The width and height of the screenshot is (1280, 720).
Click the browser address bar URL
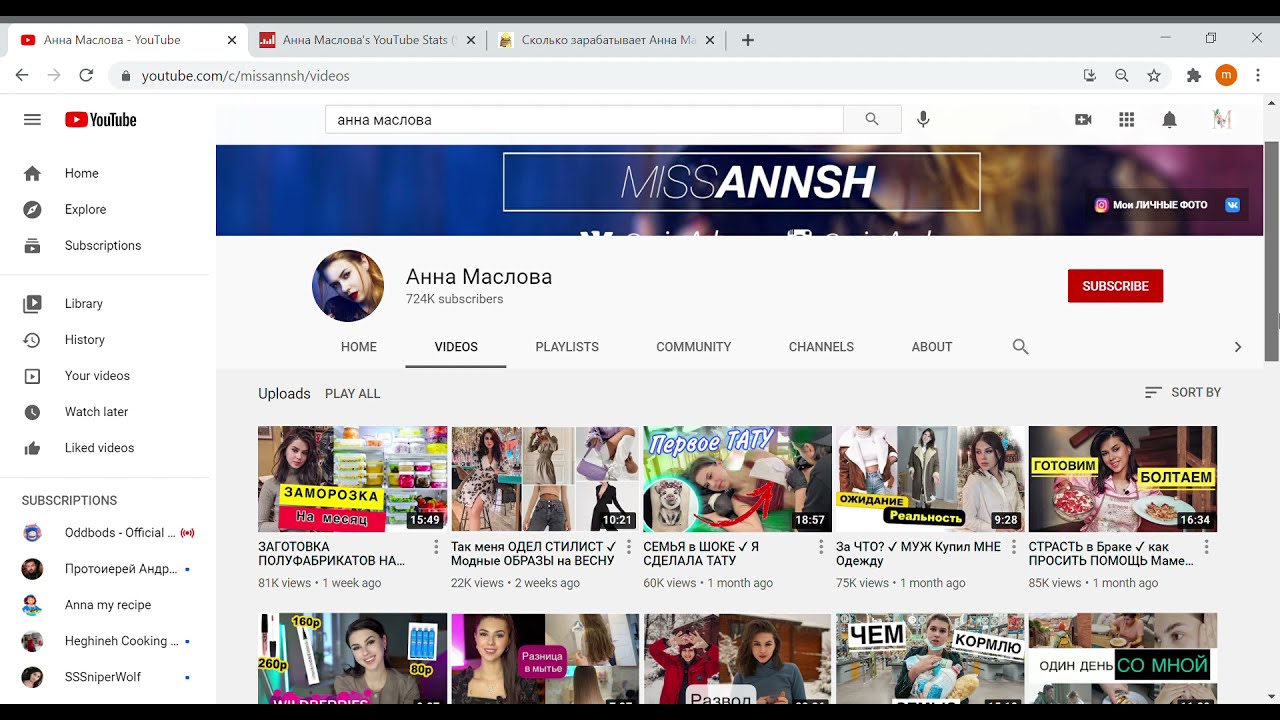pyautogui.click(x=246, y=75)
